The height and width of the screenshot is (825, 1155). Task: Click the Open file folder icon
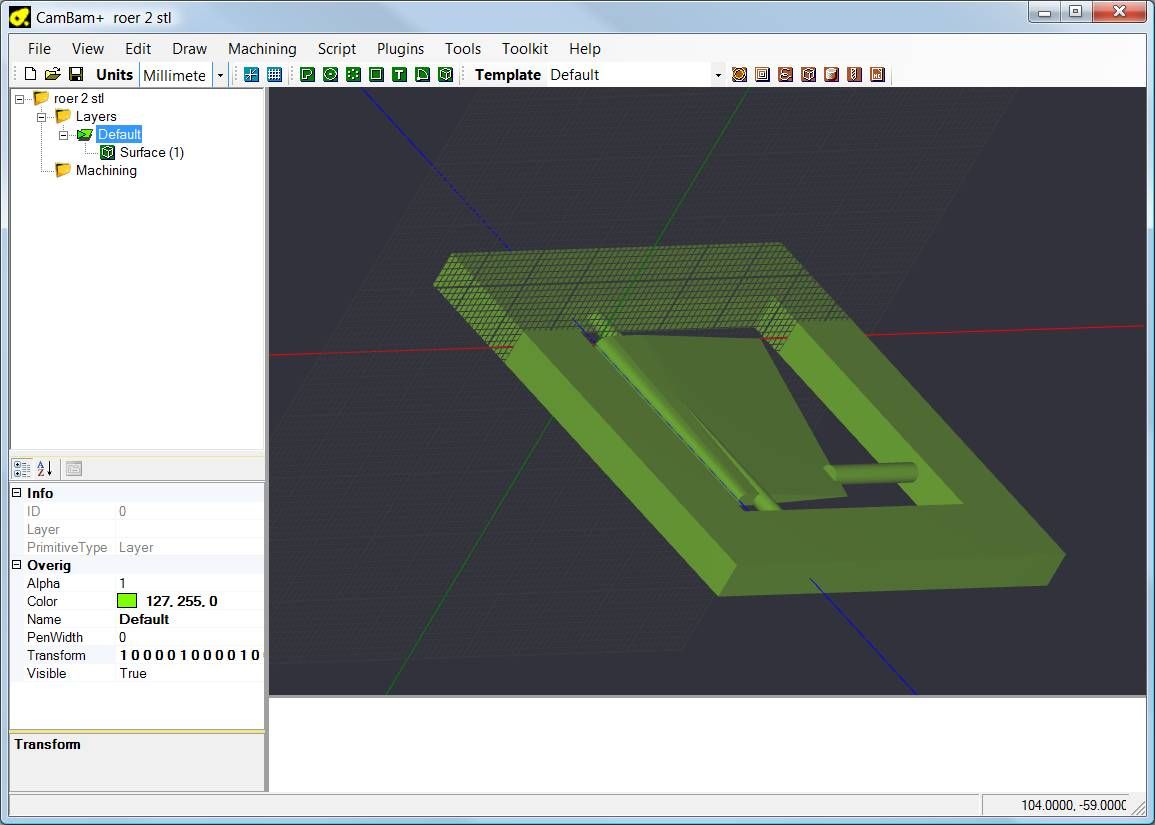click(x=53, y=74)
